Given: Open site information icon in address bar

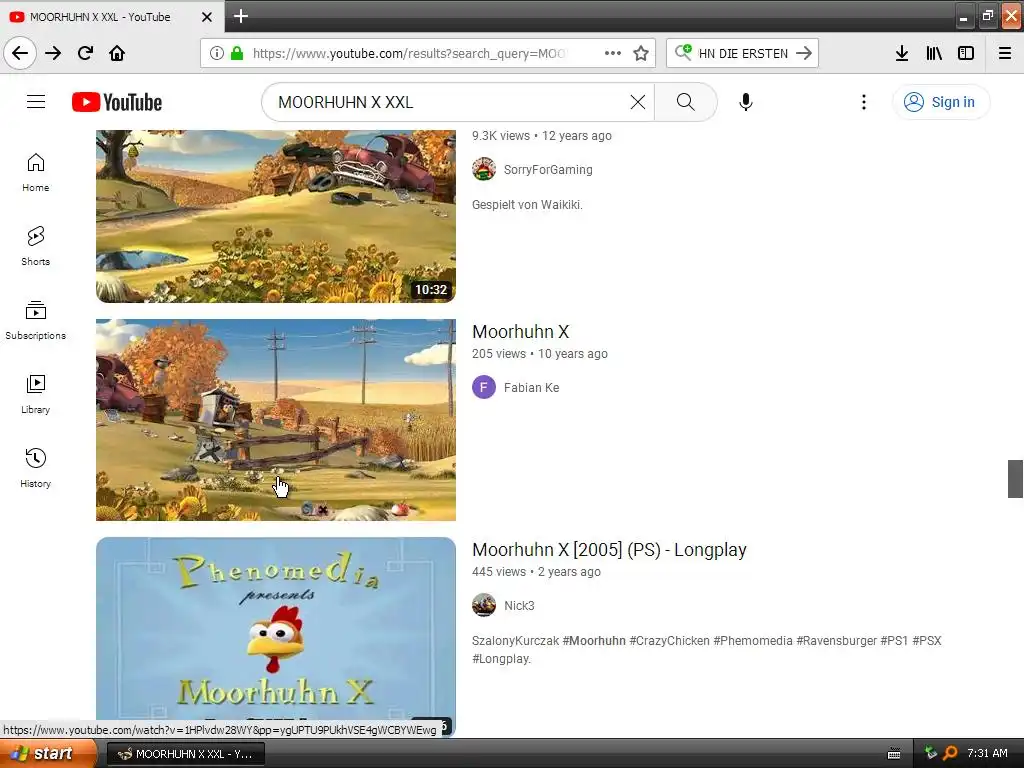Looking at the screenshot, I should tap(217, 53).
